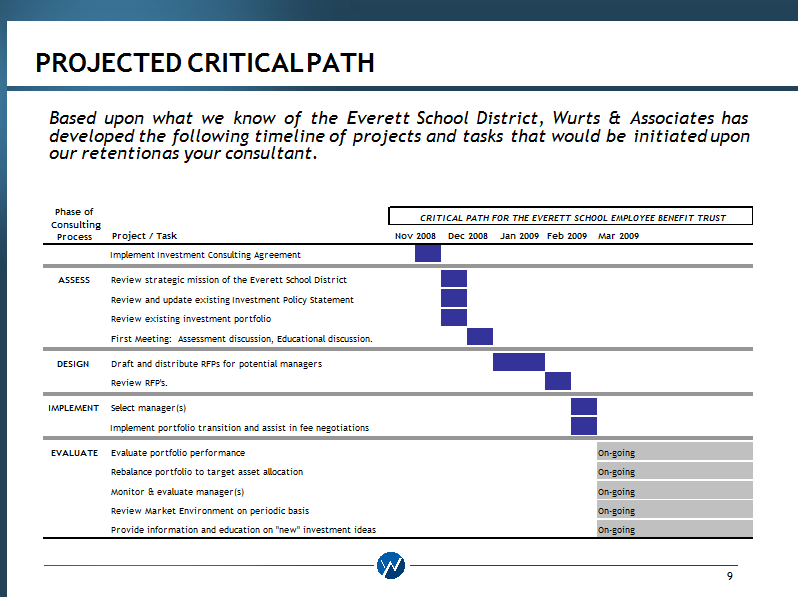This screenshot has height=600, width=800.
Task: Click the Gantt bar for Select manager(s)
Action: [584, 407]
